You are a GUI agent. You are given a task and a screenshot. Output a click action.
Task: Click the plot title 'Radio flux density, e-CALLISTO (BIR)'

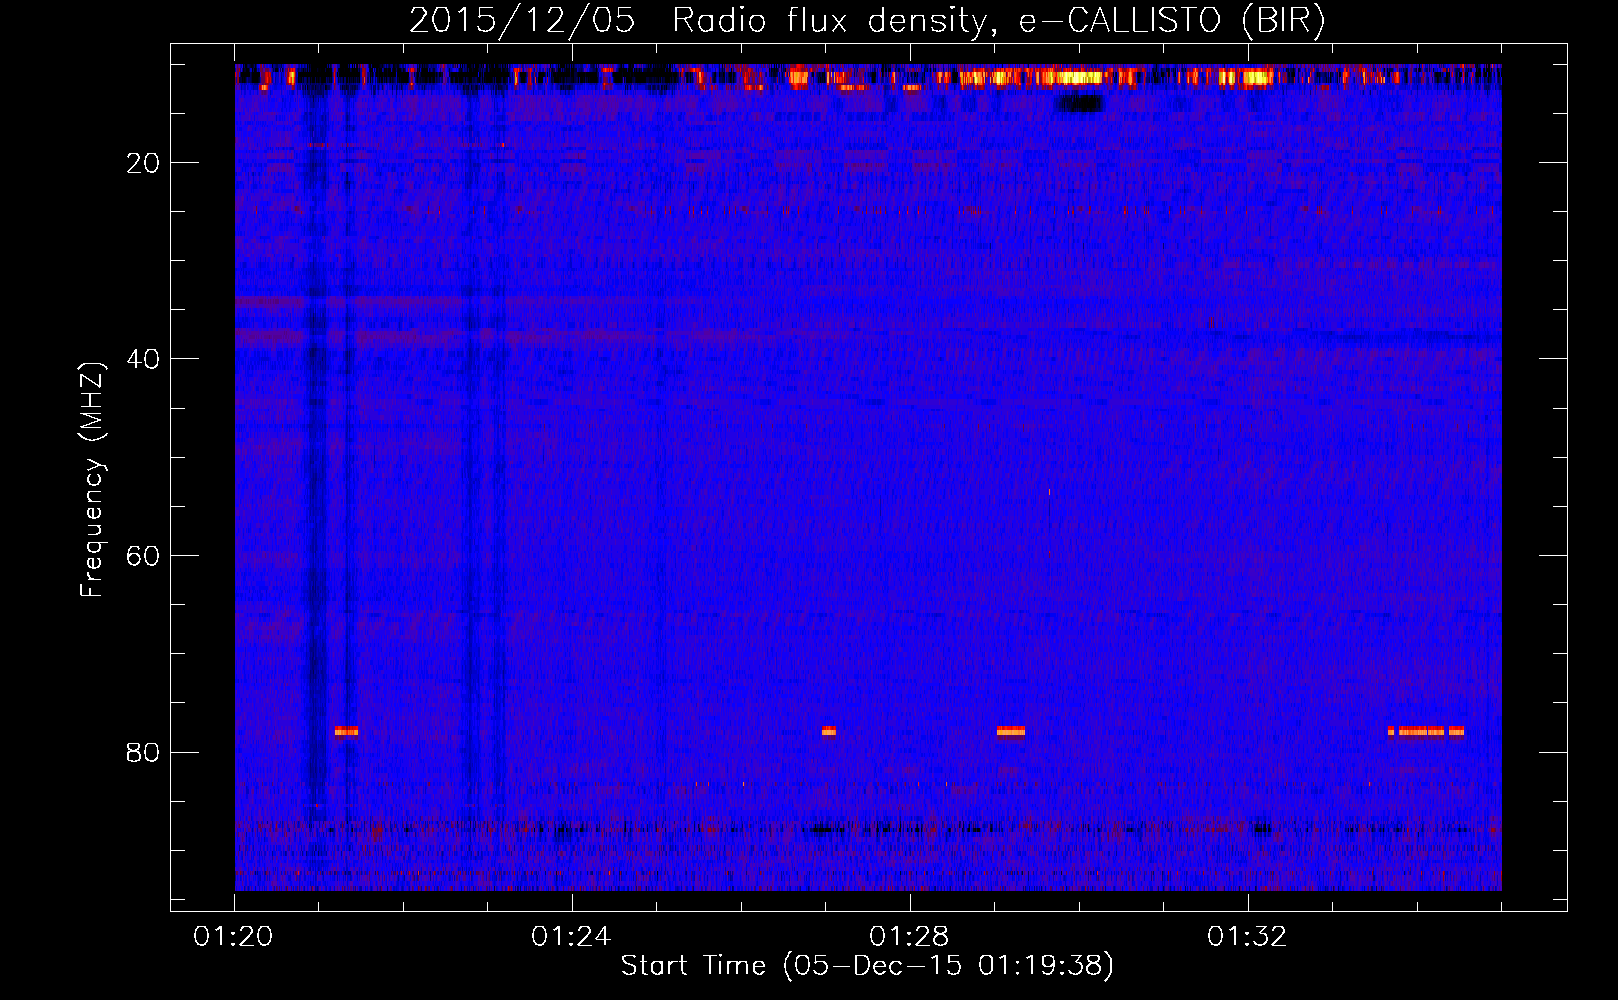(x=998, y=21)
